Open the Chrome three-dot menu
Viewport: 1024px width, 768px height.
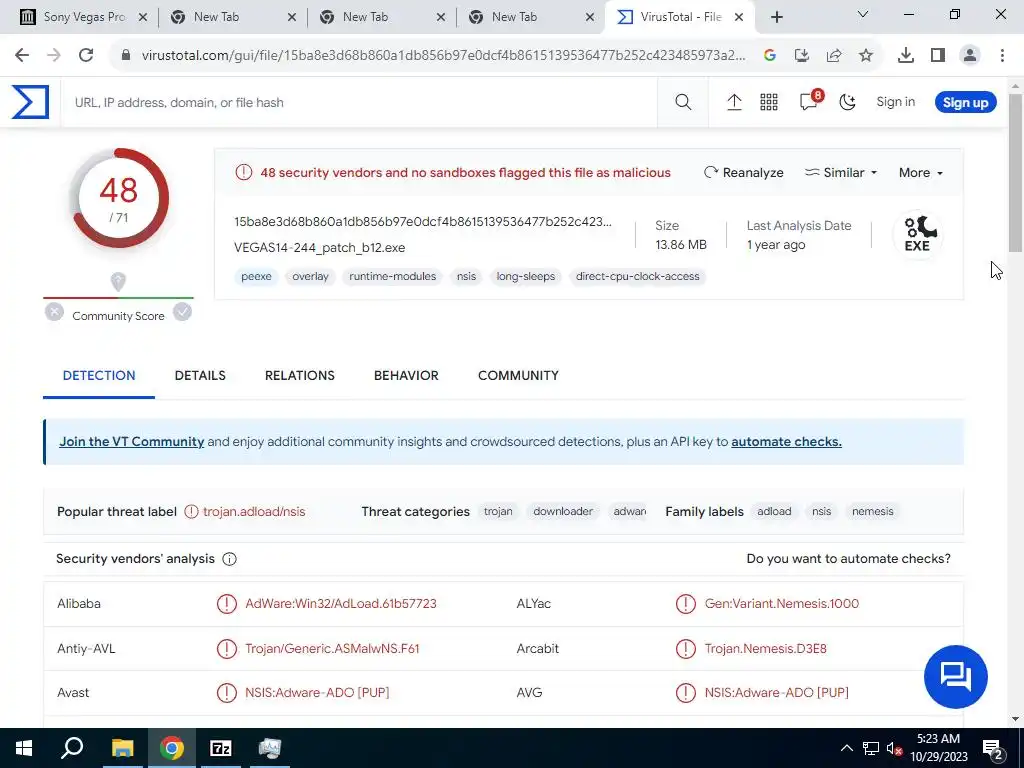(1002, 56)
